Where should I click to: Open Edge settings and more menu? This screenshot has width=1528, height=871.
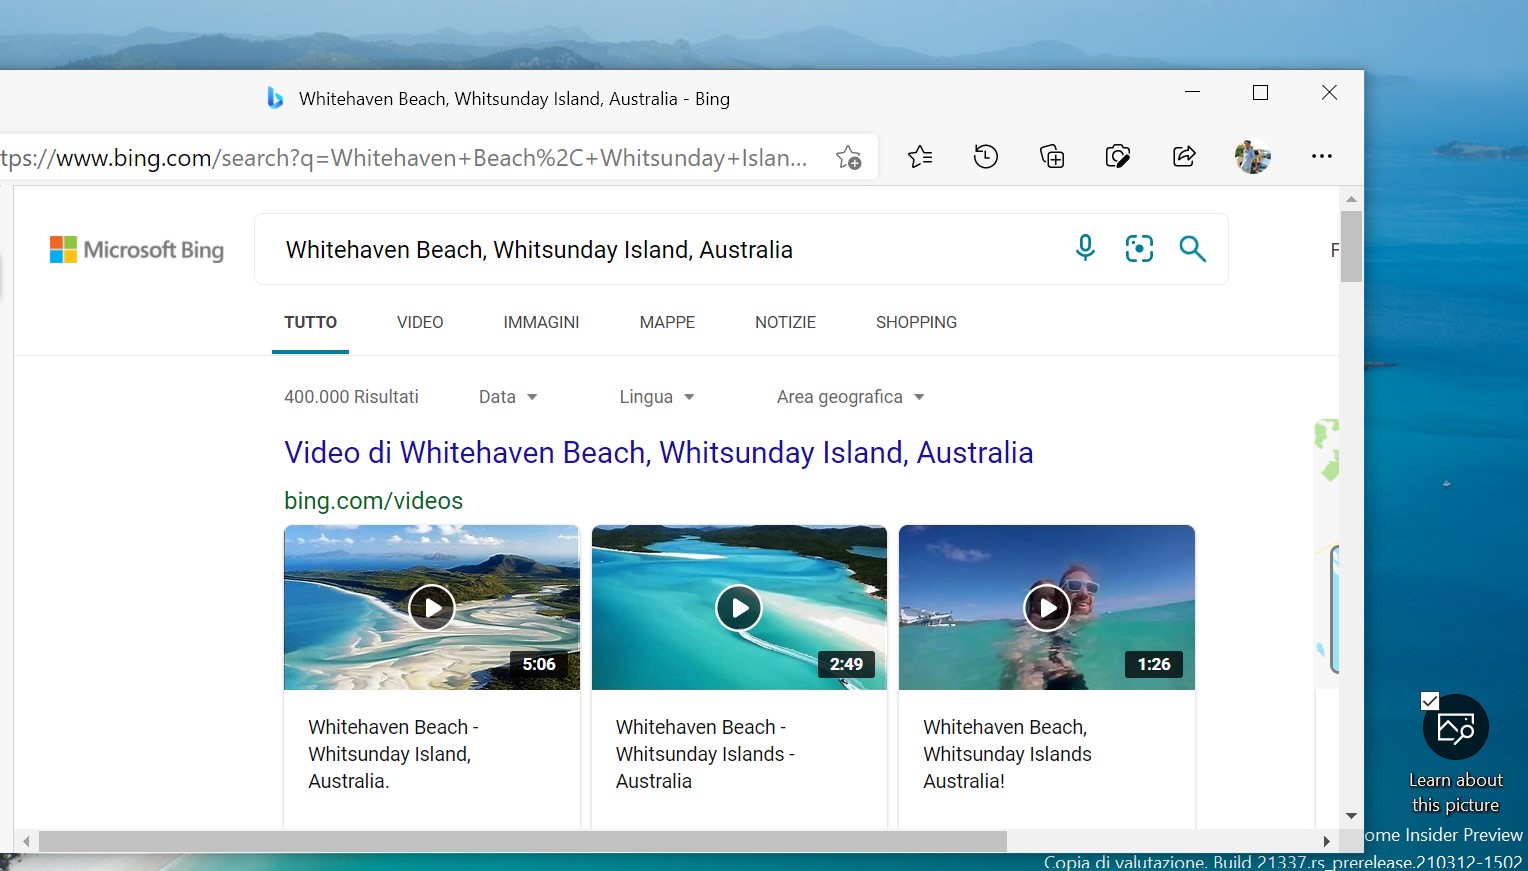point(1321,156)
